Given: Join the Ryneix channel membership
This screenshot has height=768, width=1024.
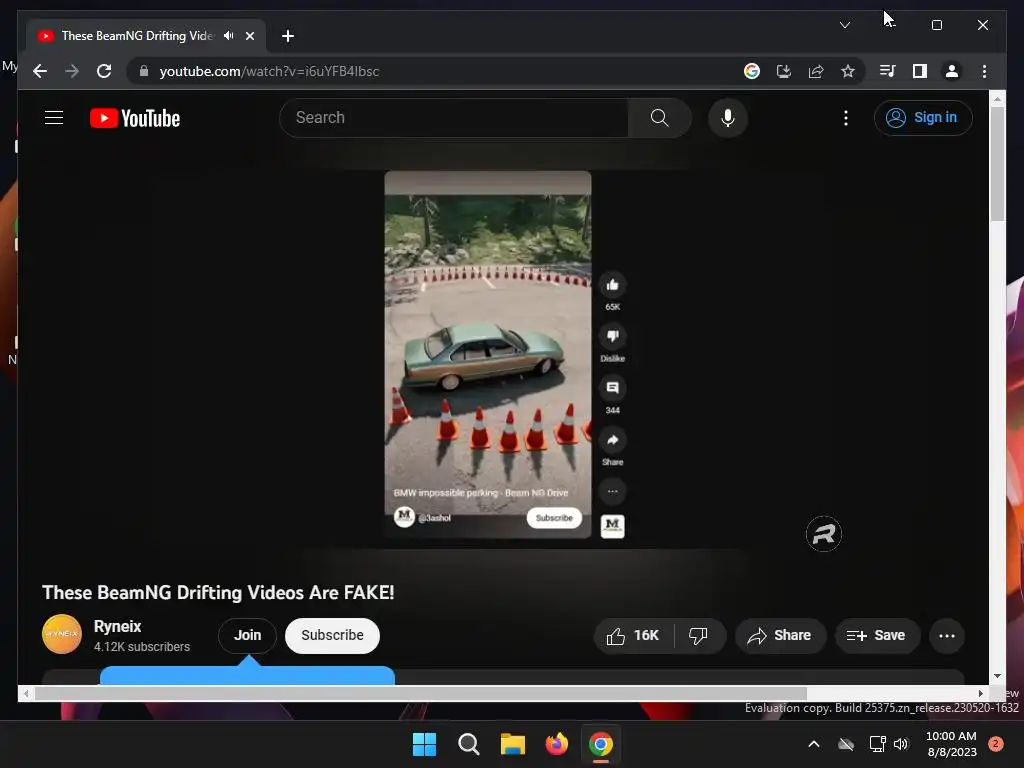Looking at the screenshot, I should 248,635.
